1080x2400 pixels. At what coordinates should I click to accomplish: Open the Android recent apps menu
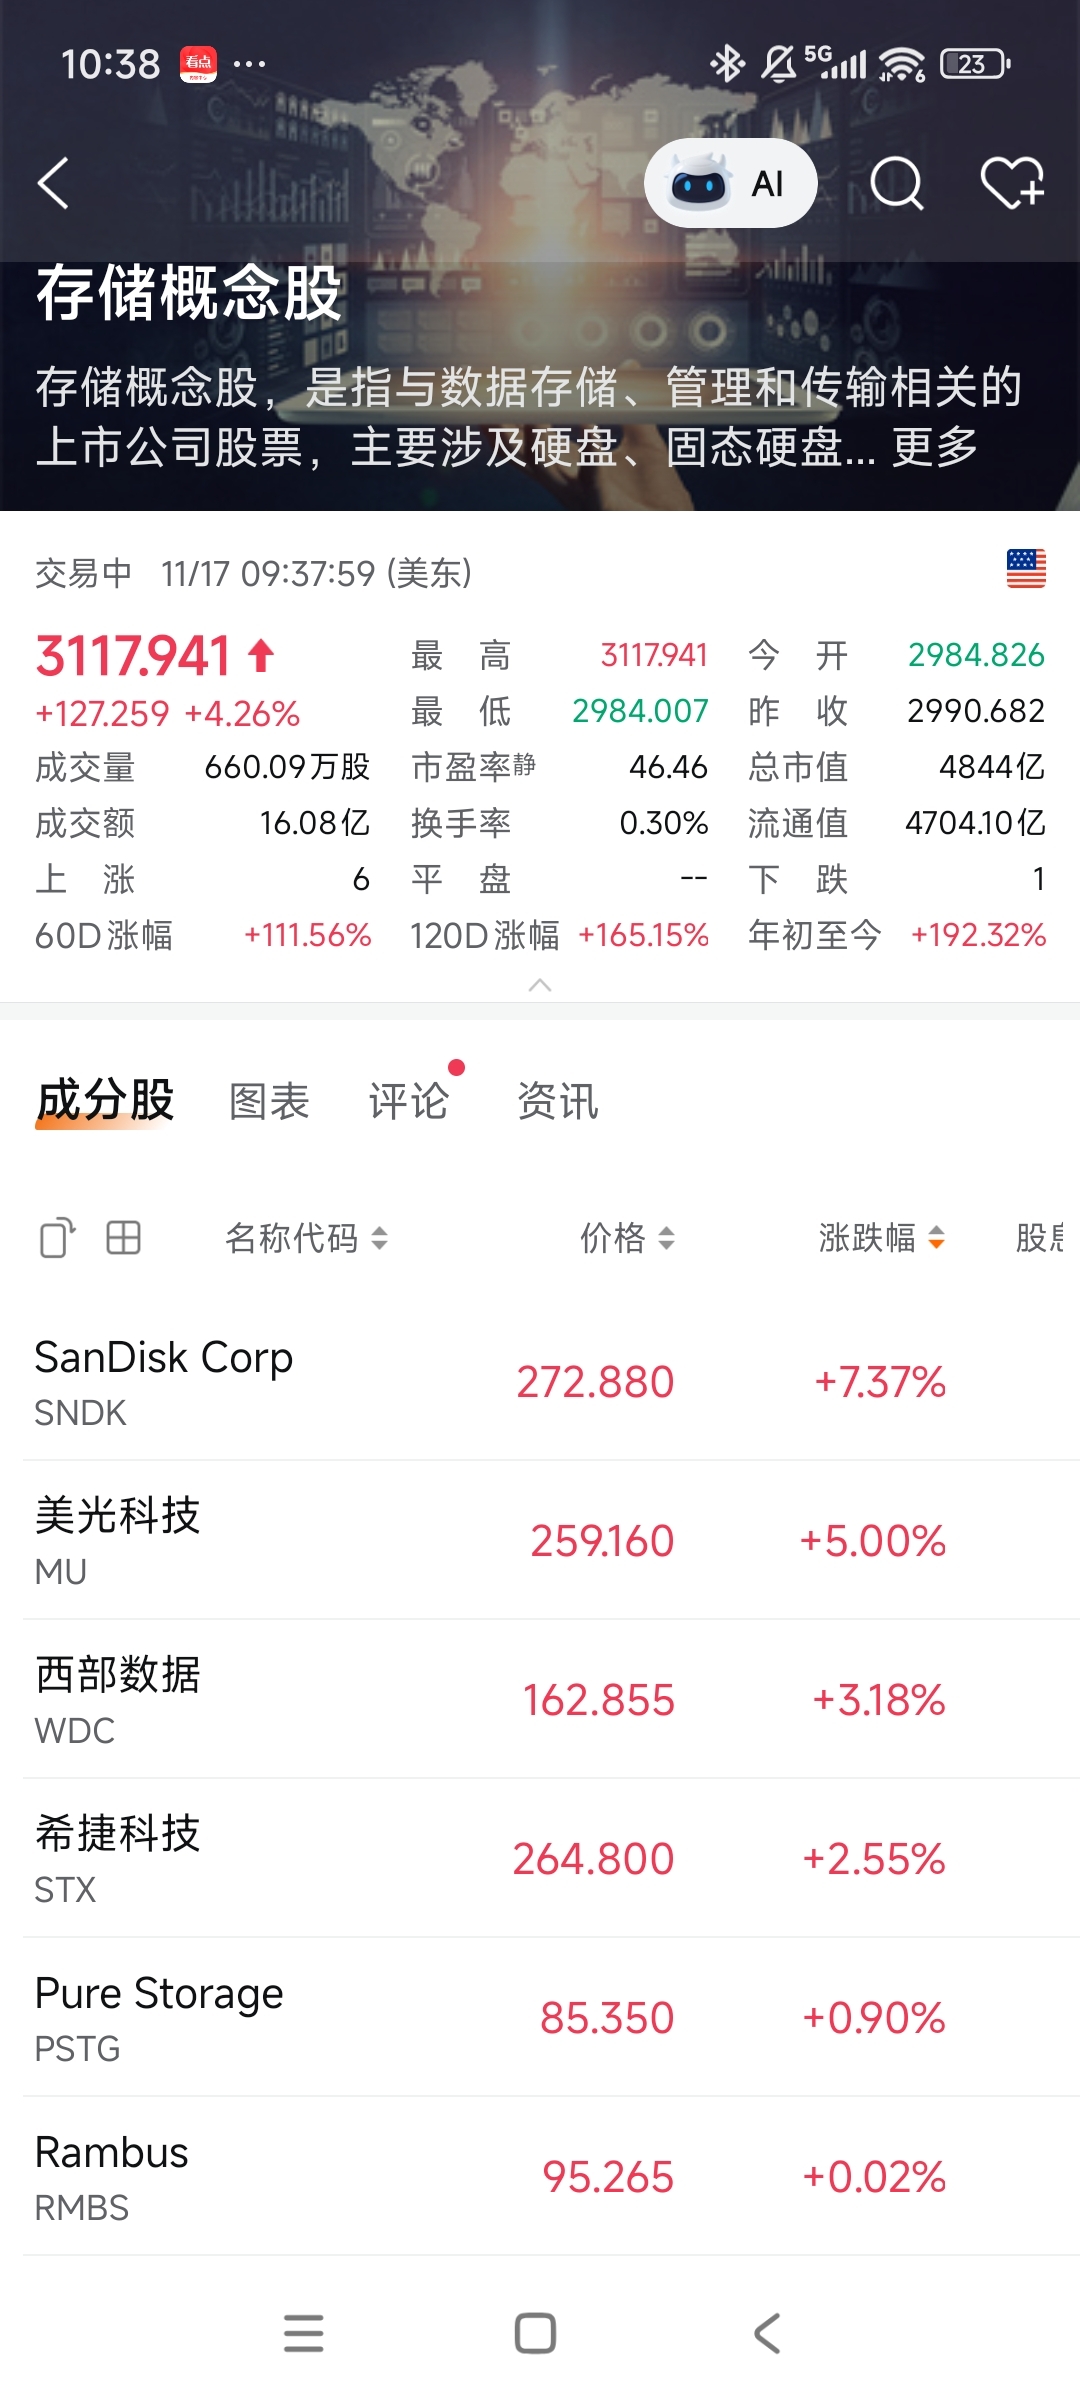coord(304,2333)
